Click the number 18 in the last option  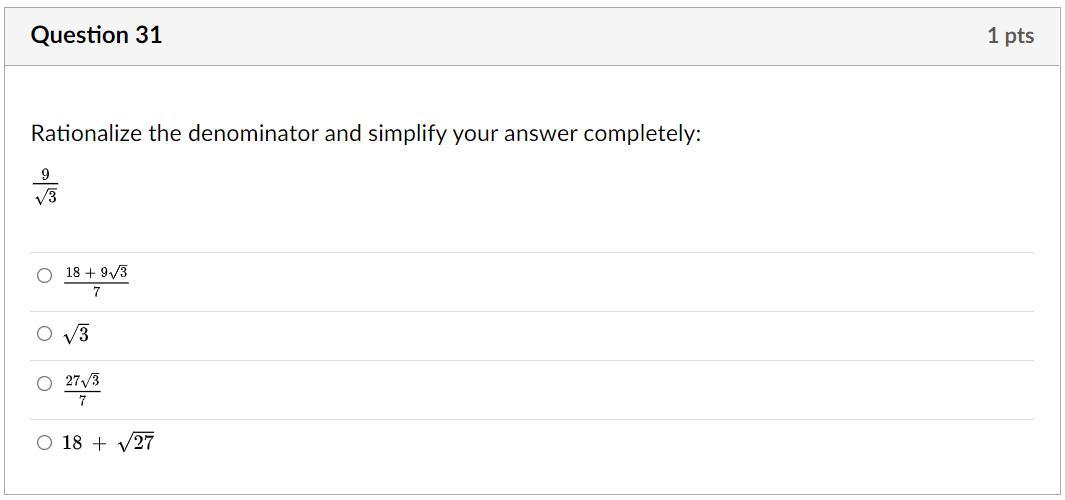(x=72, y=443)
